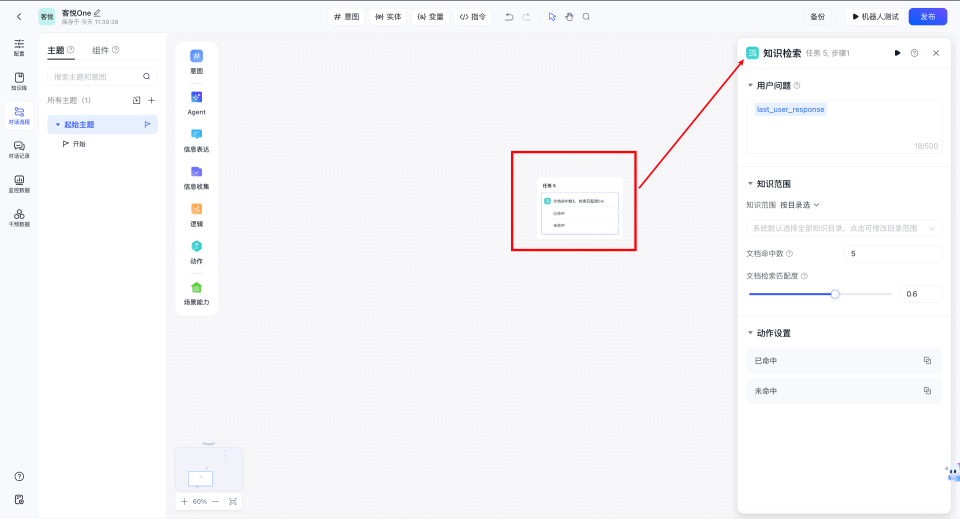960x519 pixels.
Task: Close the 知识检索 panel
Action: coord(936,53)
